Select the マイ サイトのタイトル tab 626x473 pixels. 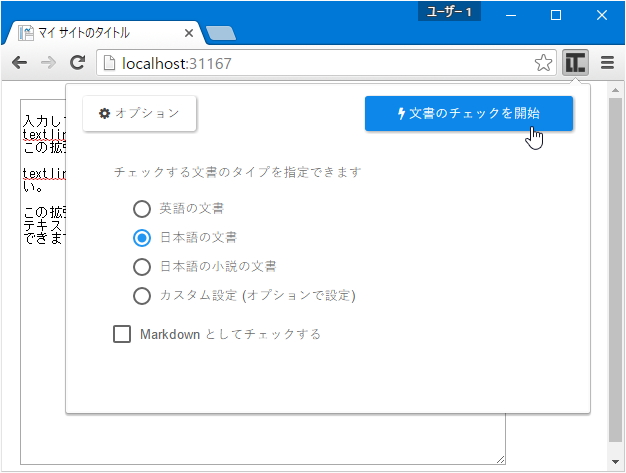[104, 33]
